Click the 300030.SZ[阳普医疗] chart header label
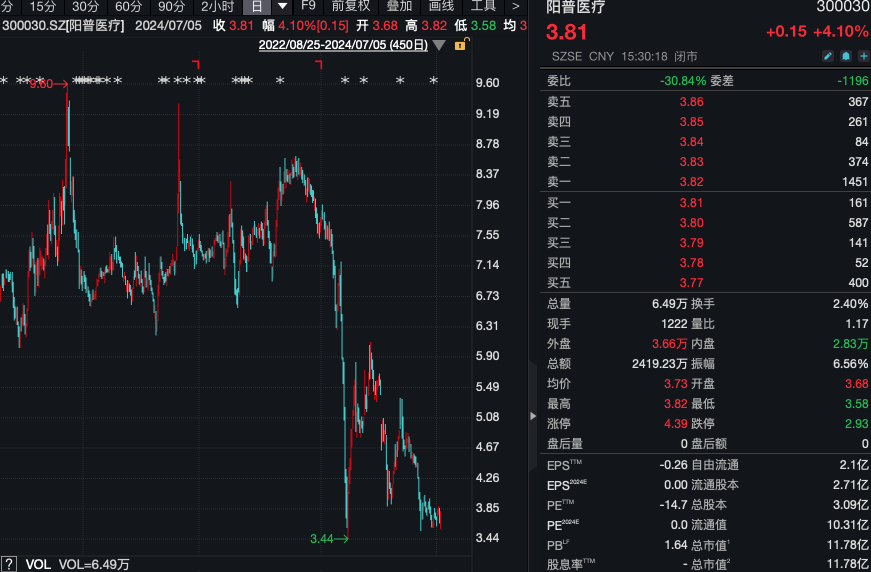Image resolution: width=871 pixels, height=572 pixels. [63, 26]
